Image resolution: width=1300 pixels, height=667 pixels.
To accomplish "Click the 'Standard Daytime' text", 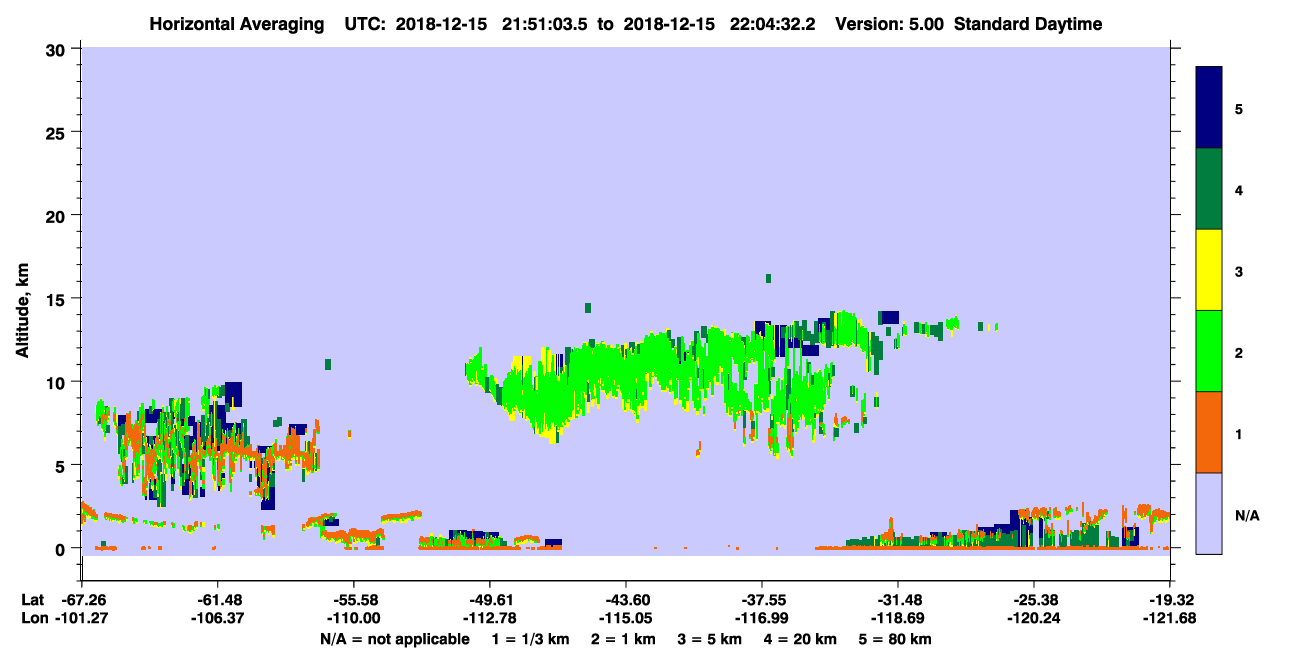I will point(1028,24).
